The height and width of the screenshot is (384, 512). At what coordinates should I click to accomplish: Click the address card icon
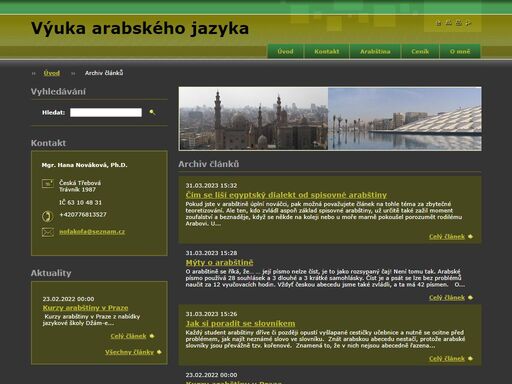coord(48,183)
